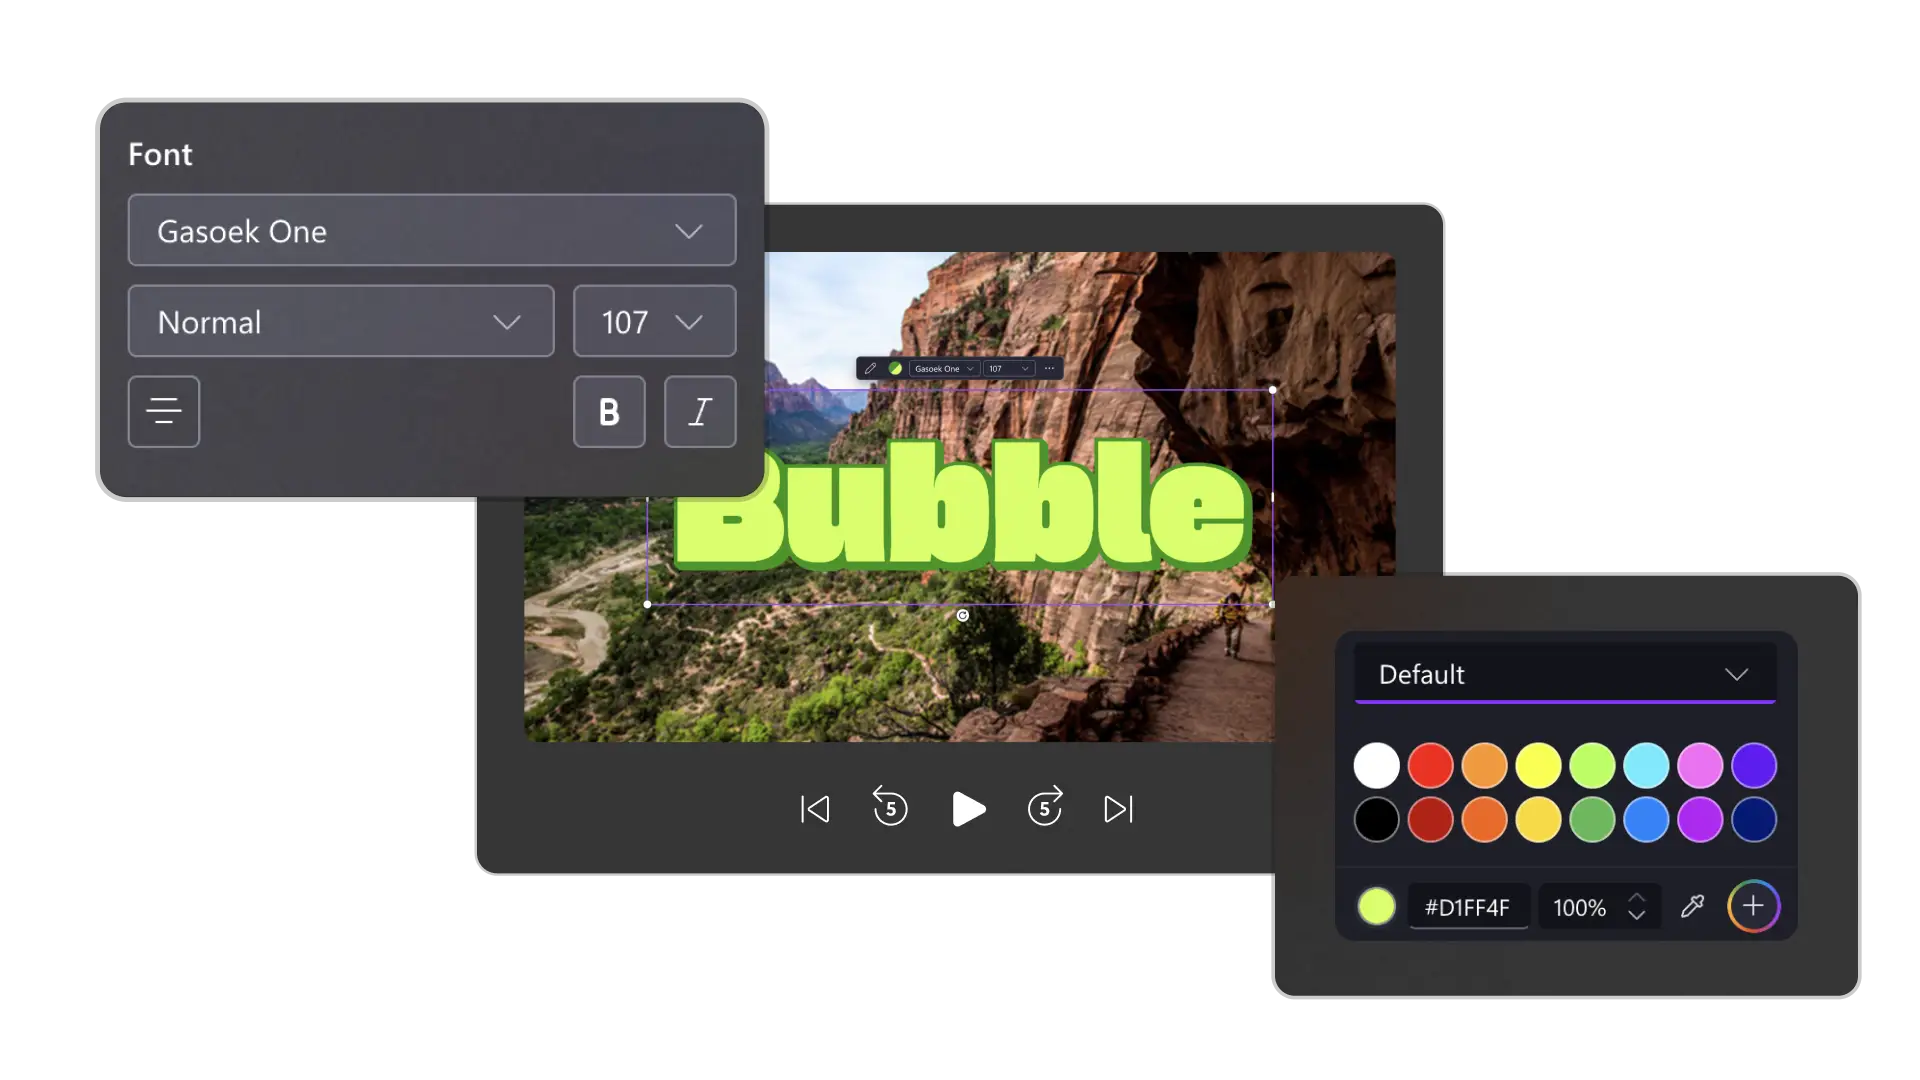This screenshot has height=1080, width=1920.
Task: Expand the font family dropdown Gasoek One
Action: [x=431, y=229]
